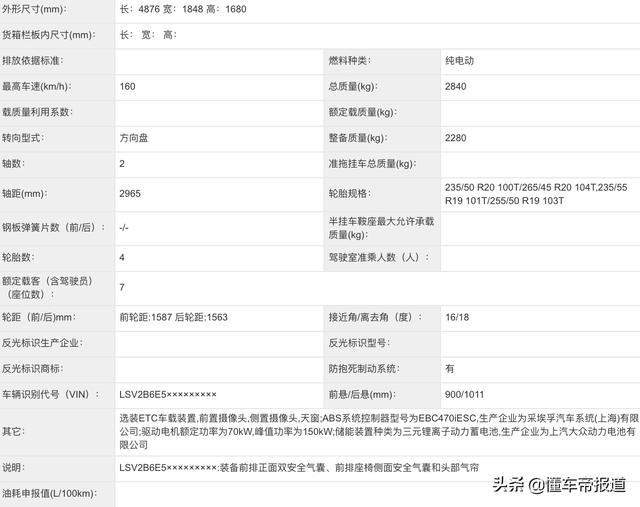The width and height of the screenshot is (640, 507).
Task: Click the 轴距(mm) label
Action: coord(25,193)
